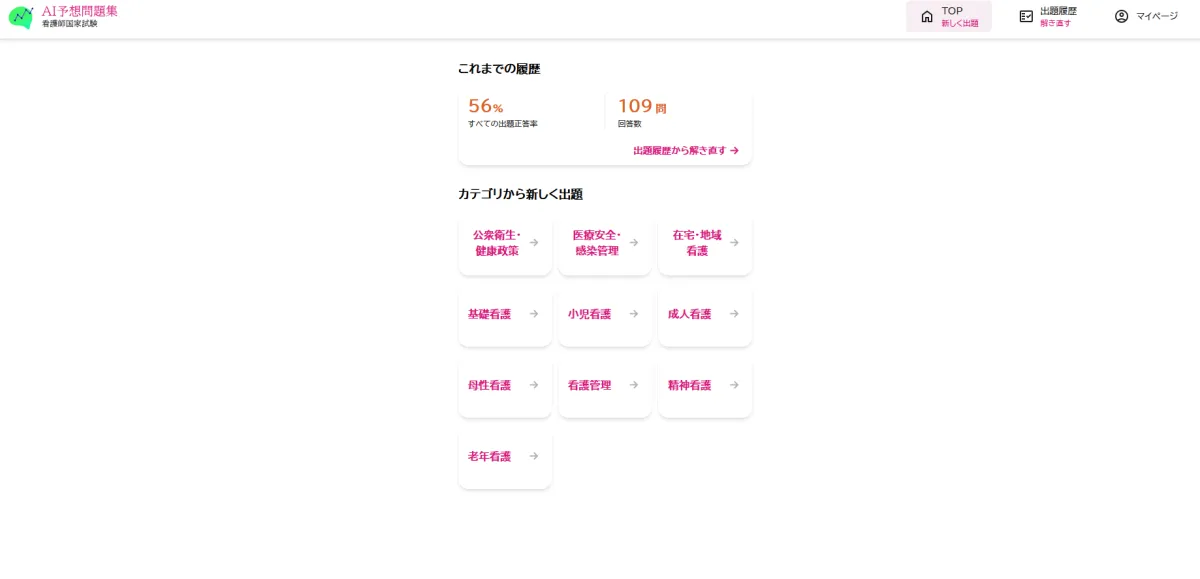Click the AI予想問題集 logo icon
Viewport: 1200px width, 579px height.
pos(21,17)
